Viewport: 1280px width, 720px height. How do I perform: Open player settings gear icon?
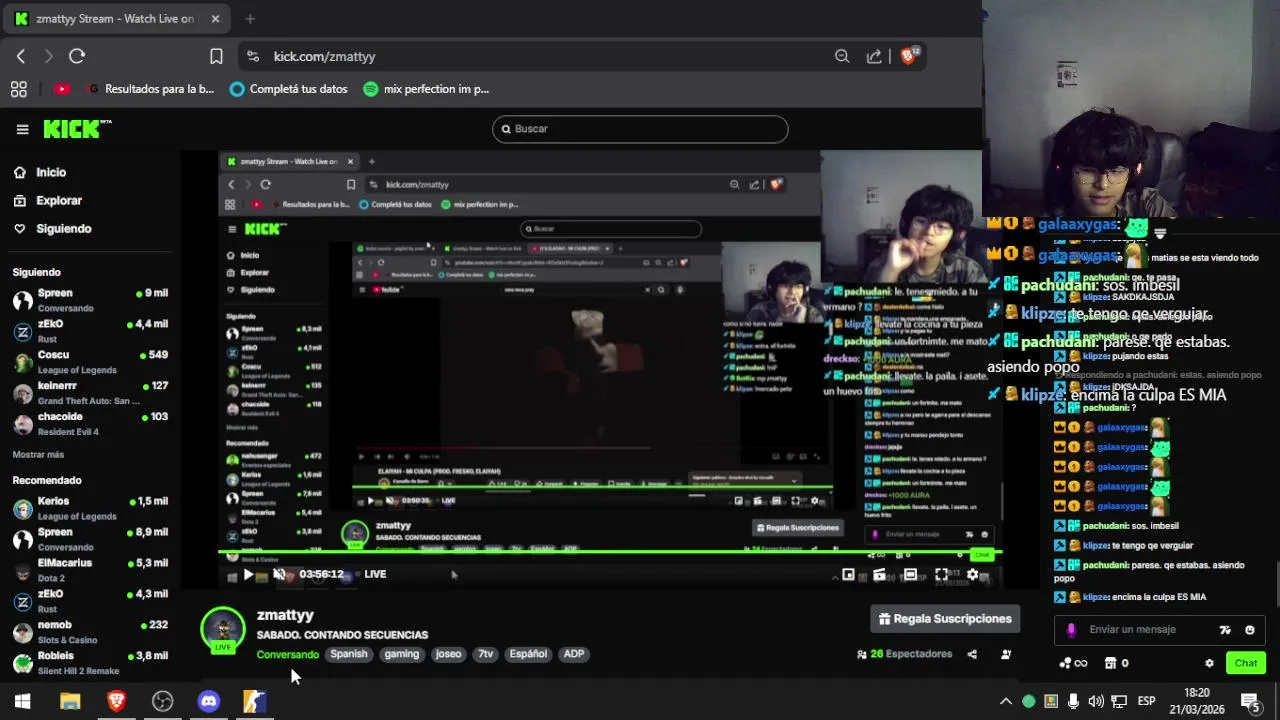972,575
